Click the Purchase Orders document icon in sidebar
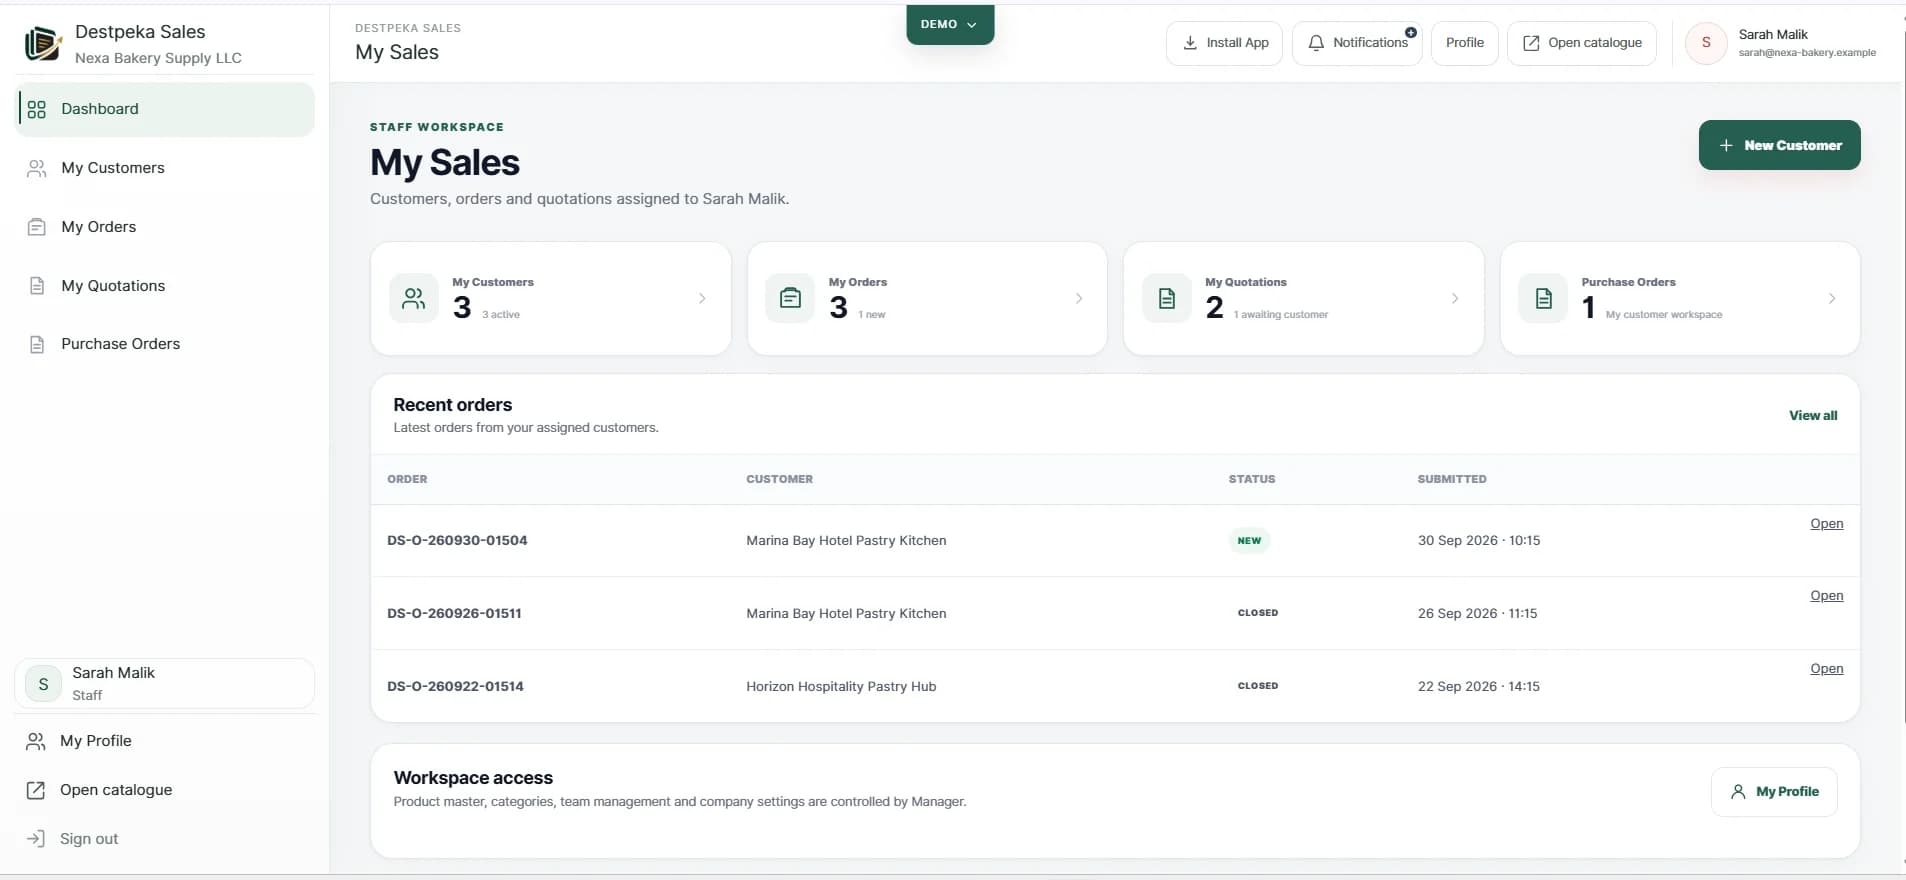The width and height of the screenshot is (1906, 880). click(x=37, y=344)
